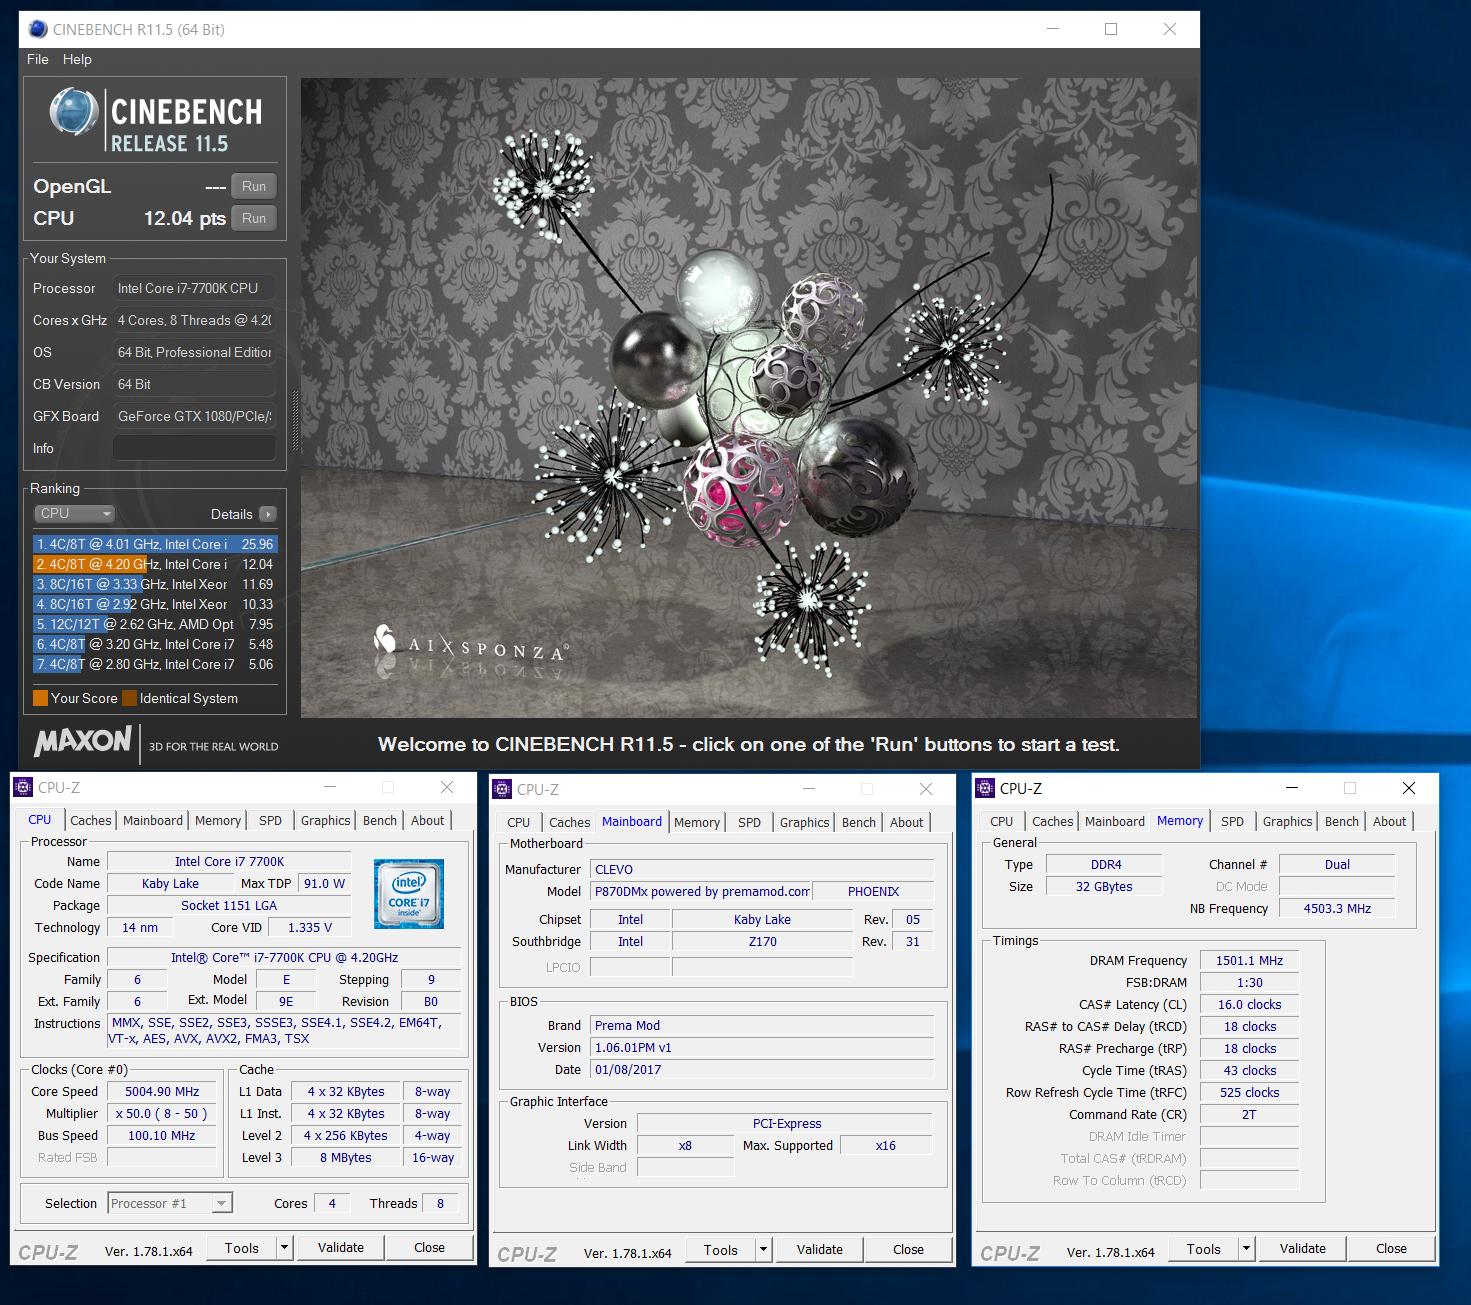Screen dimensions: 1471x1305
Task: Click the CPU-Z chip icon in Memory window
Action: point(985,788)
